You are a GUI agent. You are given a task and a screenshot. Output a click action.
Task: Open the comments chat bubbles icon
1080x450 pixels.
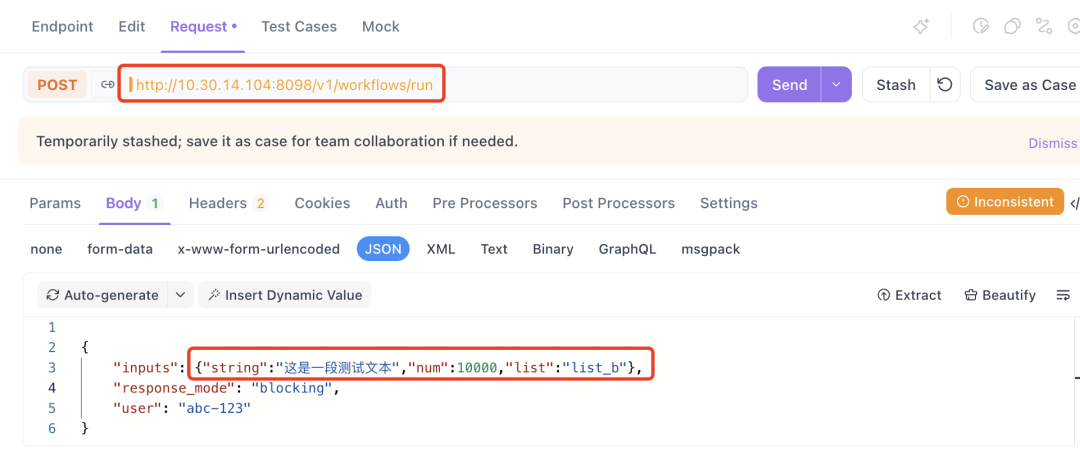pos(1012,27)
